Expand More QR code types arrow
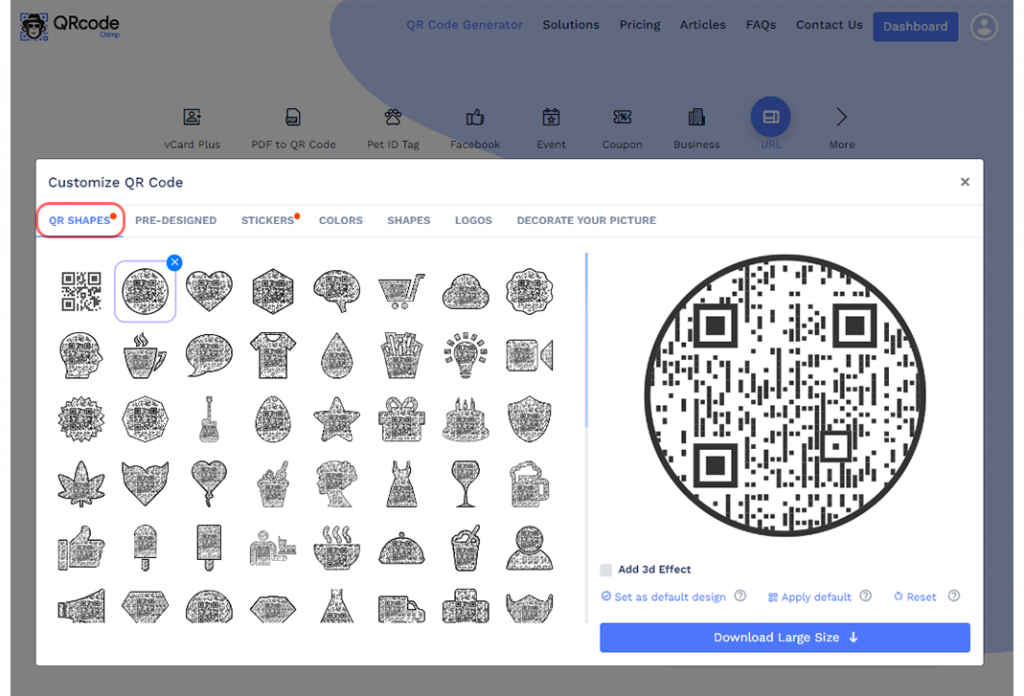The height and width of the screenshot is (696, 1024). [841, 117]
